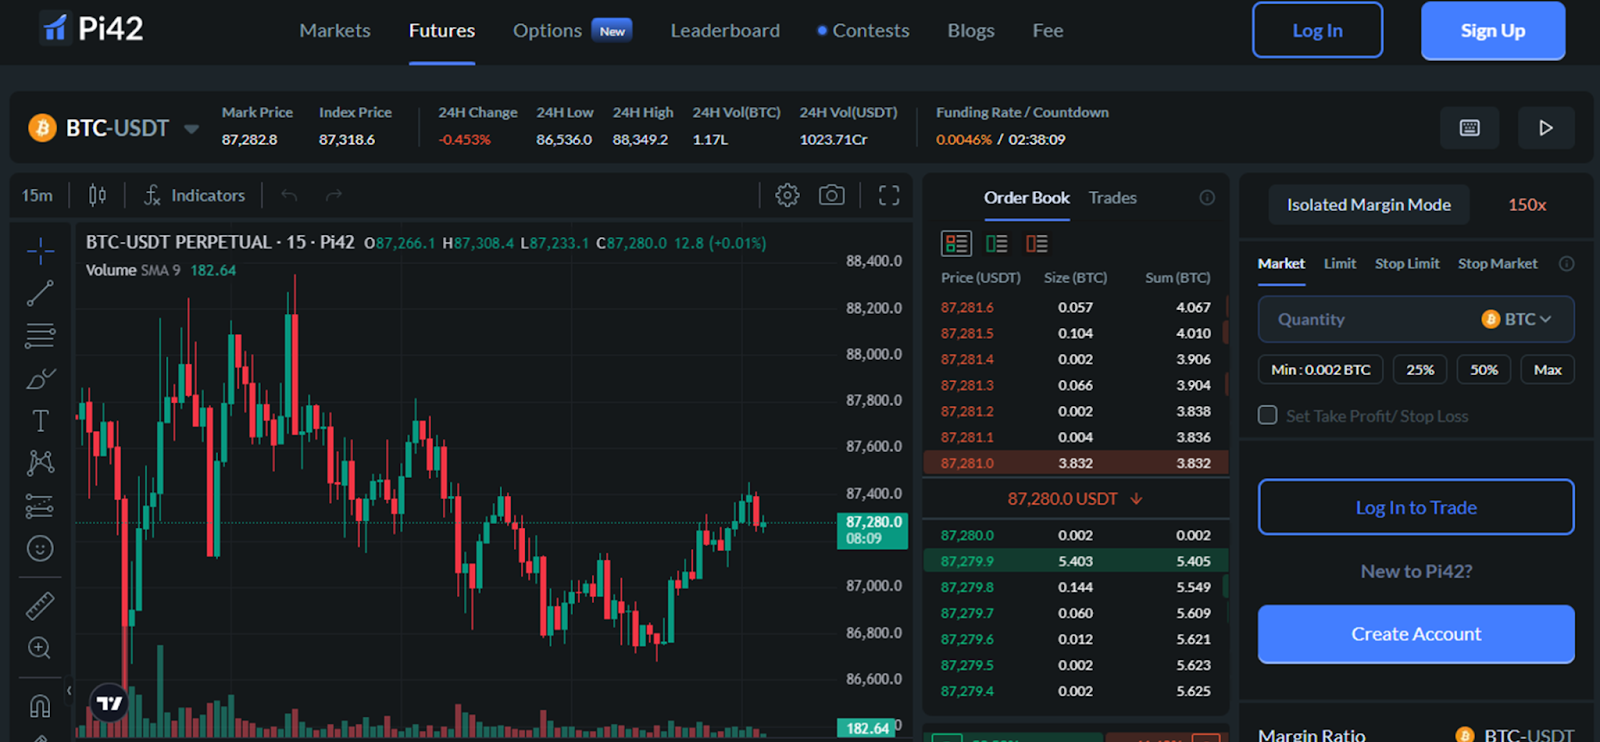This screenshot has width=1600, height=742.
Task: Set quantity to 50% preset
Action: [x=1483, y=370]
